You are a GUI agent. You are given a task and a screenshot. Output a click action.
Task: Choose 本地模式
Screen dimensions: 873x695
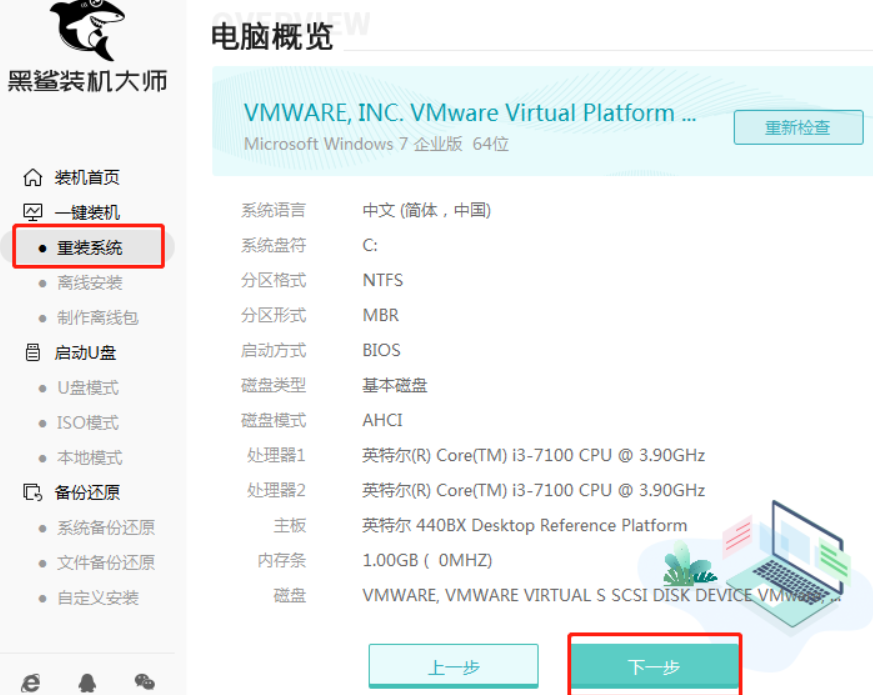point(90,458)
